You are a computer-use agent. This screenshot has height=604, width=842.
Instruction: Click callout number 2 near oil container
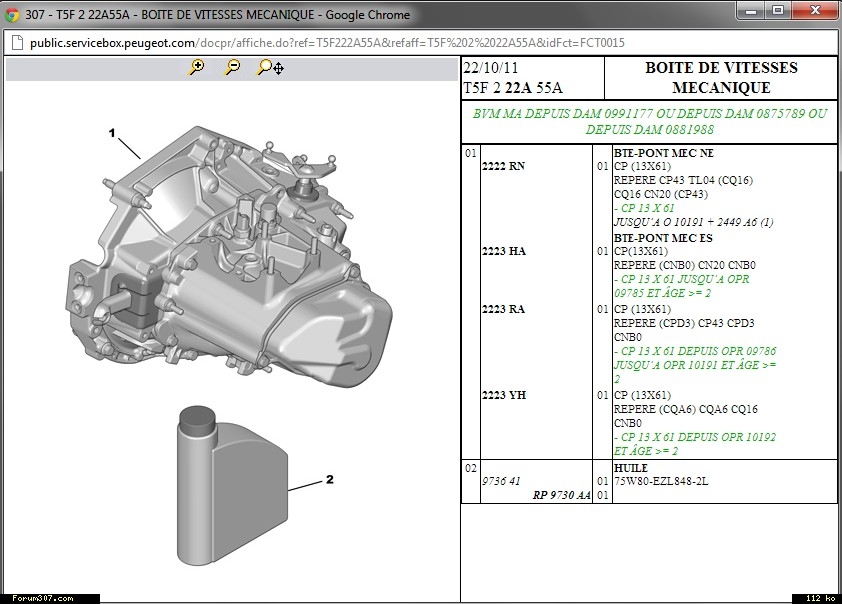(329, 480)
